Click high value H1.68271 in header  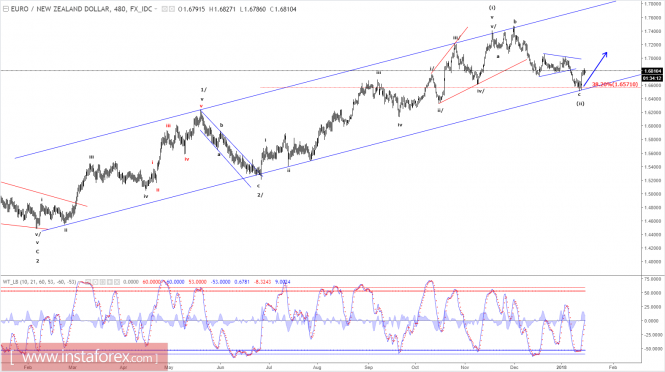222,9
